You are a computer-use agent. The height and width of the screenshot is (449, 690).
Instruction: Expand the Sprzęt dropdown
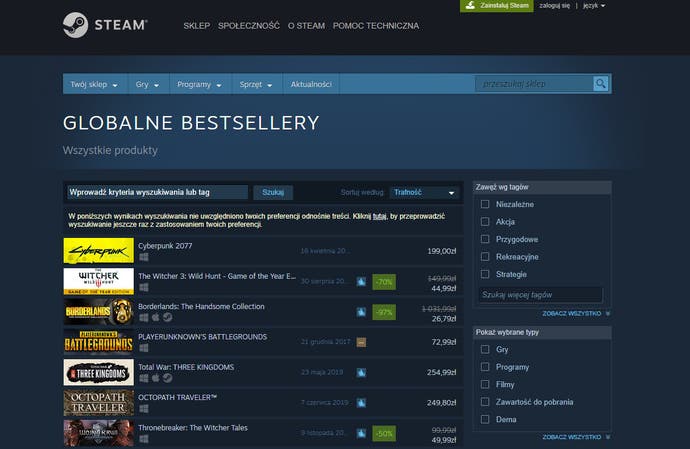(256, 84)
